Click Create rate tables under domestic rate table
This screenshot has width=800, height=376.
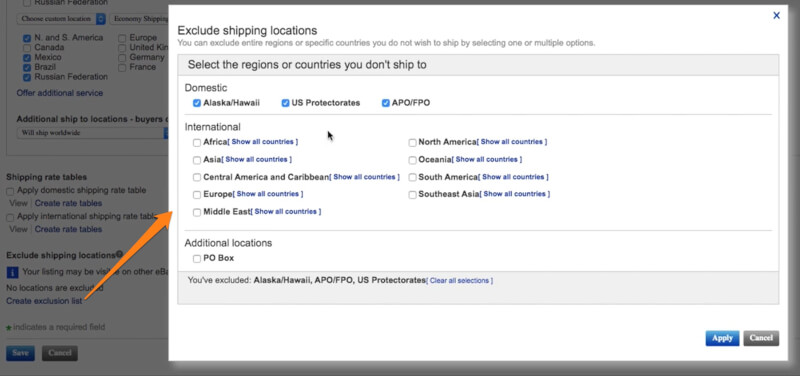coord(68,203)
